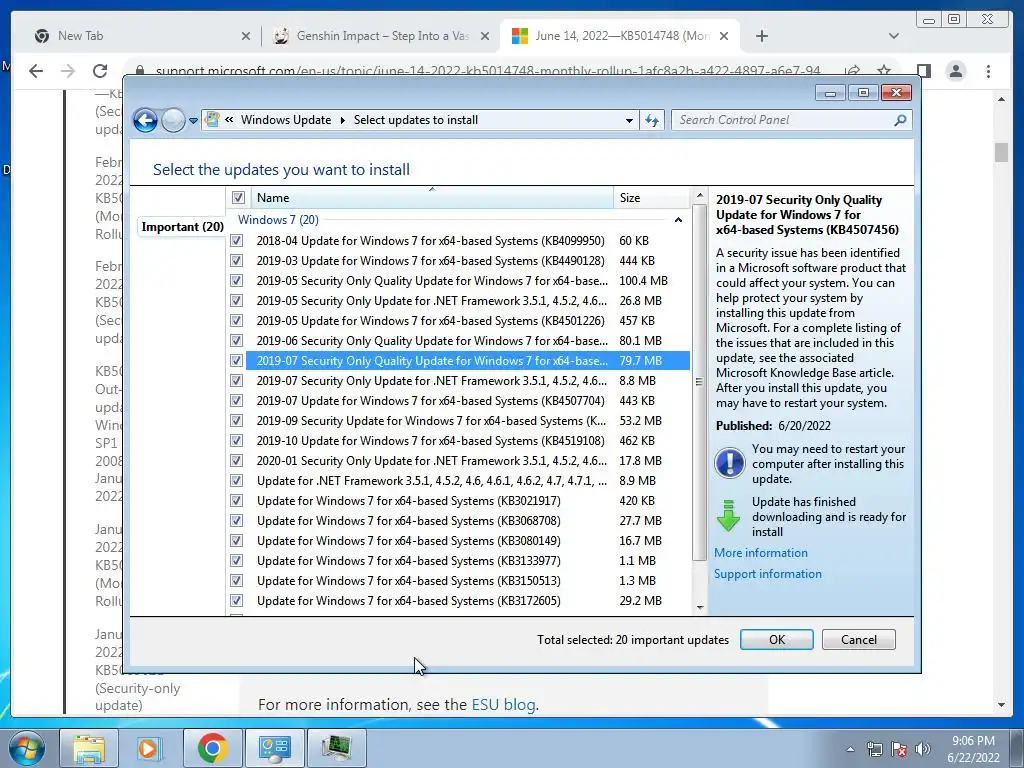Uncheck the KB4501226 update checkbox
Image resolution: width=1024 pixels, height=768 pixels.
click(x=236, y=321)
